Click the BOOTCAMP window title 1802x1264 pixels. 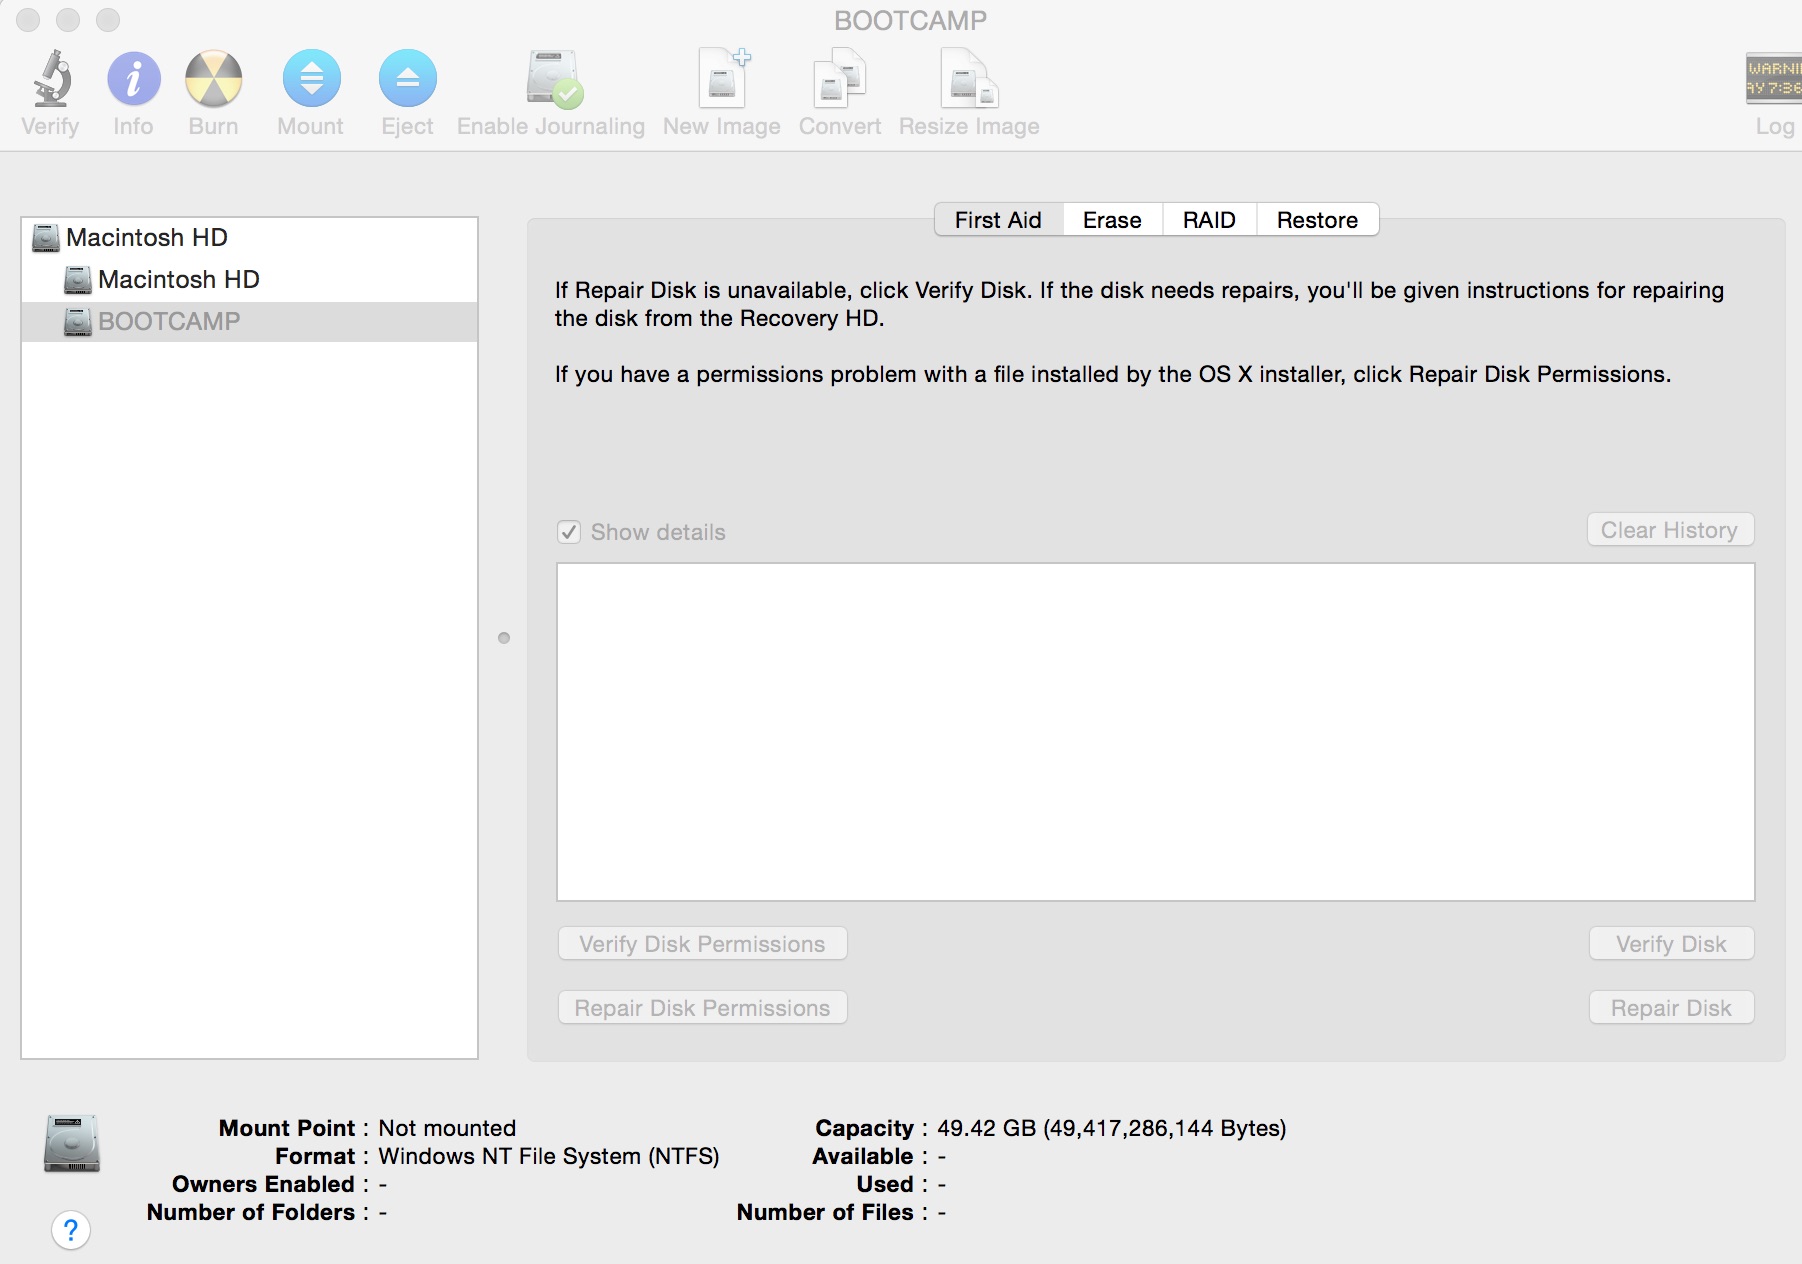(910, 20)
